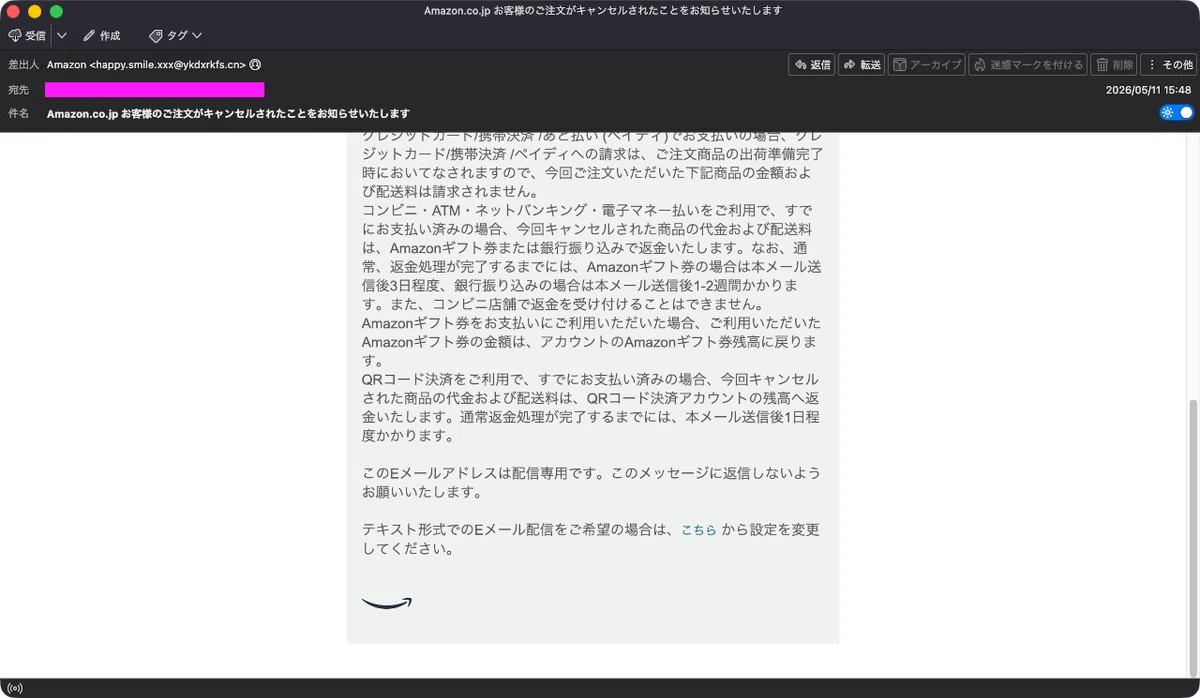This screenshot has width=1200, height=698.
Task: Click sender address happy.smile.xxx@ykdxrkfs.cn
Action: tap(167, 65)
